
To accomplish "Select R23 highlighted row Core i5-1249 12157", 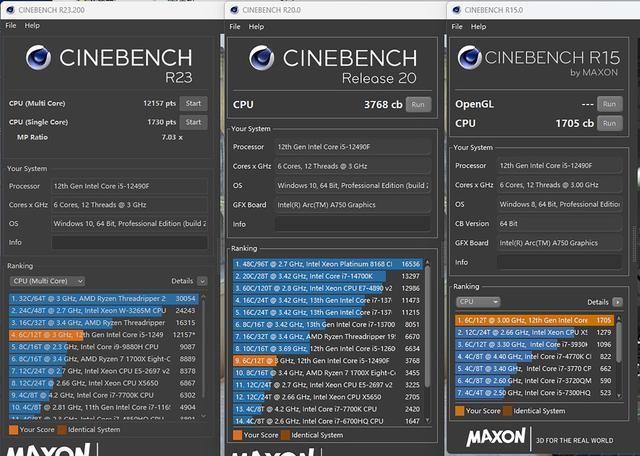I will pyautogui.click(x=104, y=335).
